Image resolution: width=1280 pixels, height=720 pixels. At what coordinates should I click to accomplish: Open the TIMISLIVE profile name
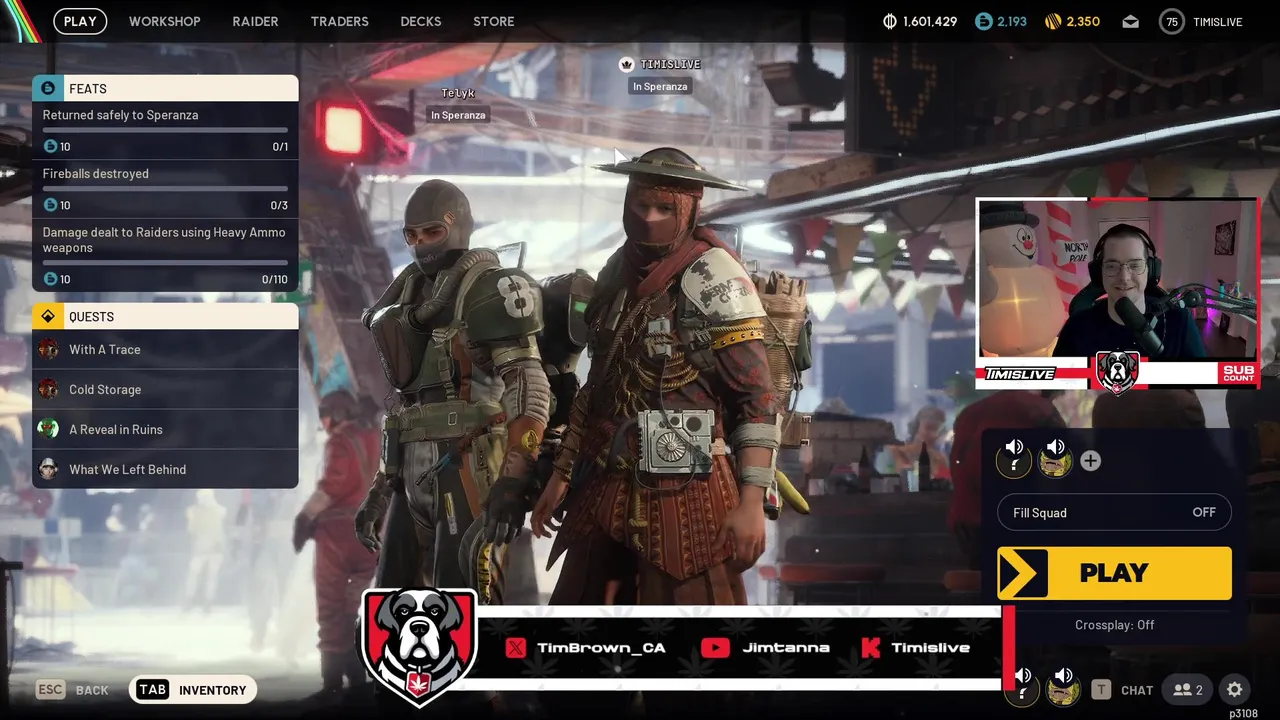pos(1218,21)
